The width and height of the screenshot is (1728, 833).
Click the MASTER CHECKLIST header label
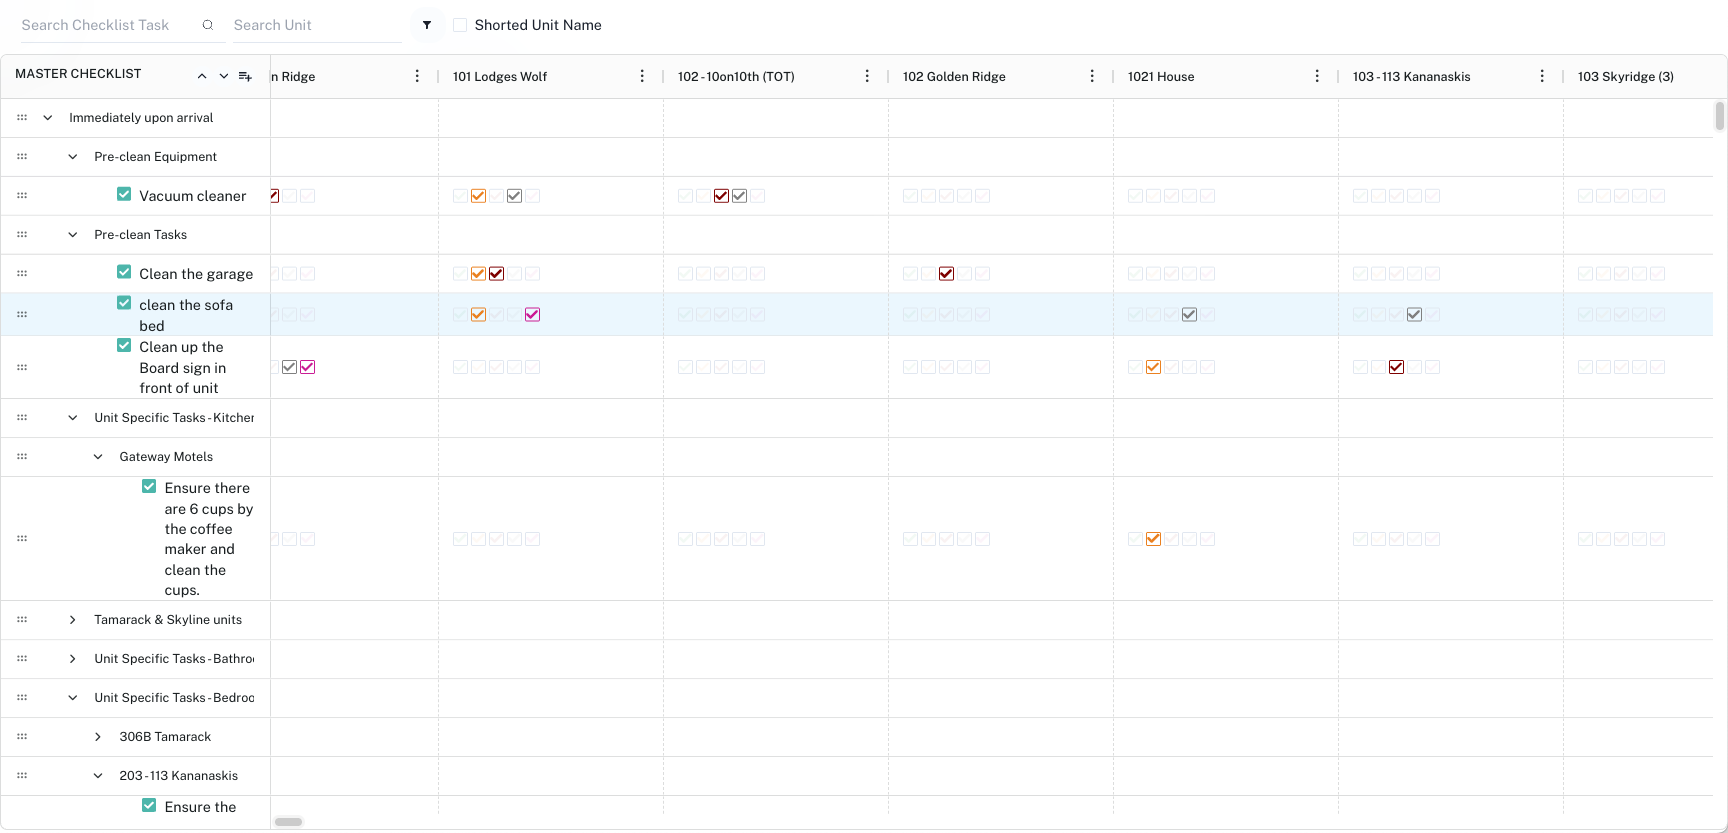(78, 74)
